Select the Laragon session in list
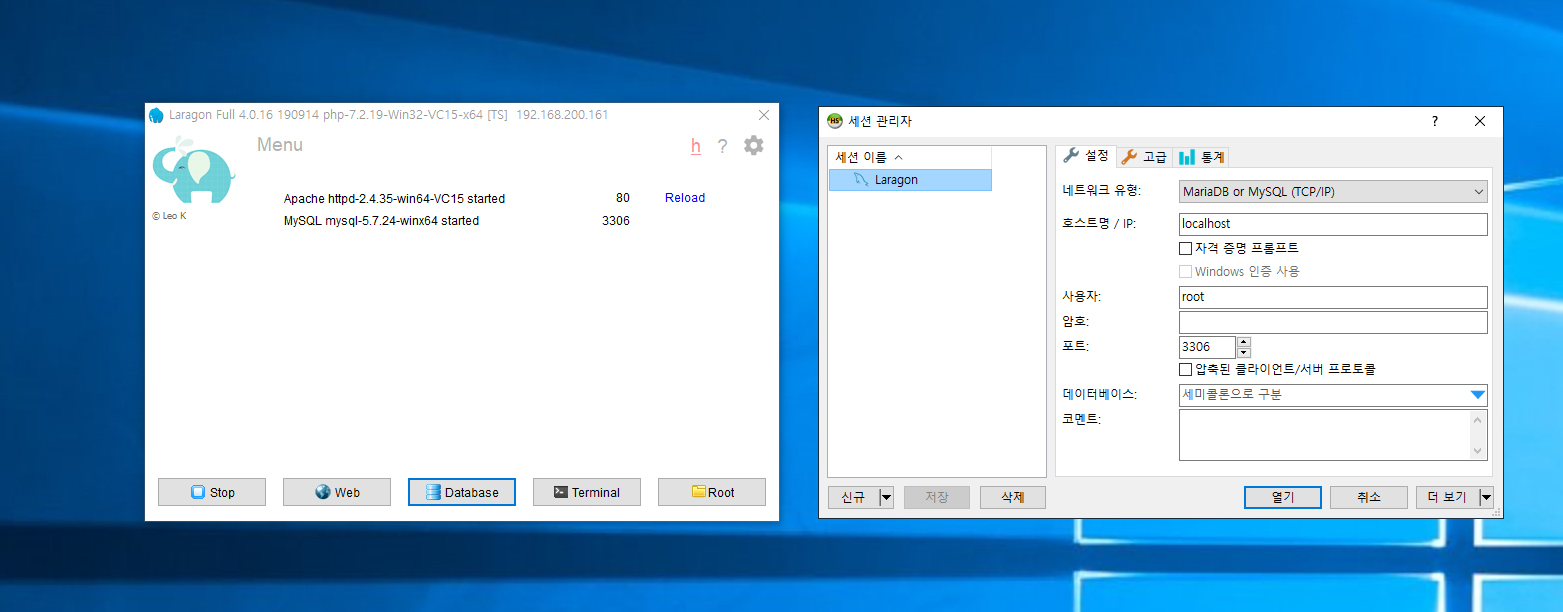This screenshot has height=612, width=1563. [895, 180]
